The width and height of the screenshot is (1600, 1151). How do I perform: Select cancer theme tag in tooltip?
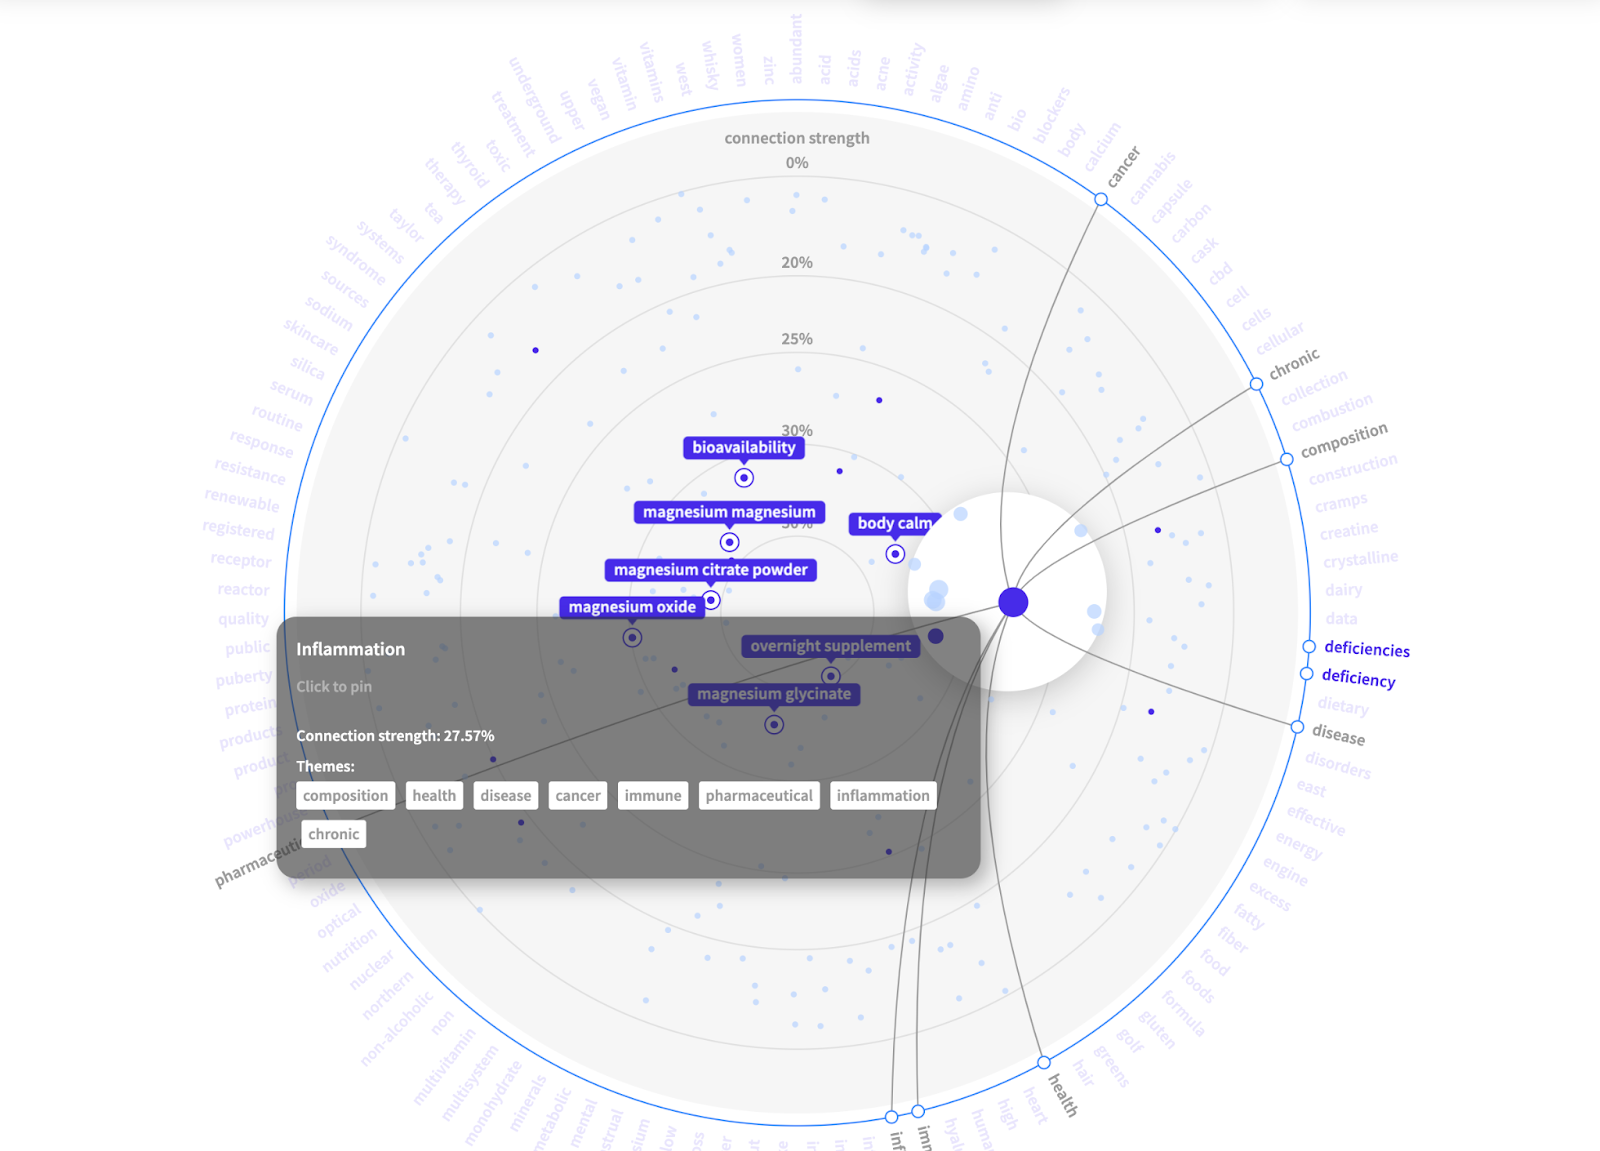pyautogui.click(x=578, y=795)
